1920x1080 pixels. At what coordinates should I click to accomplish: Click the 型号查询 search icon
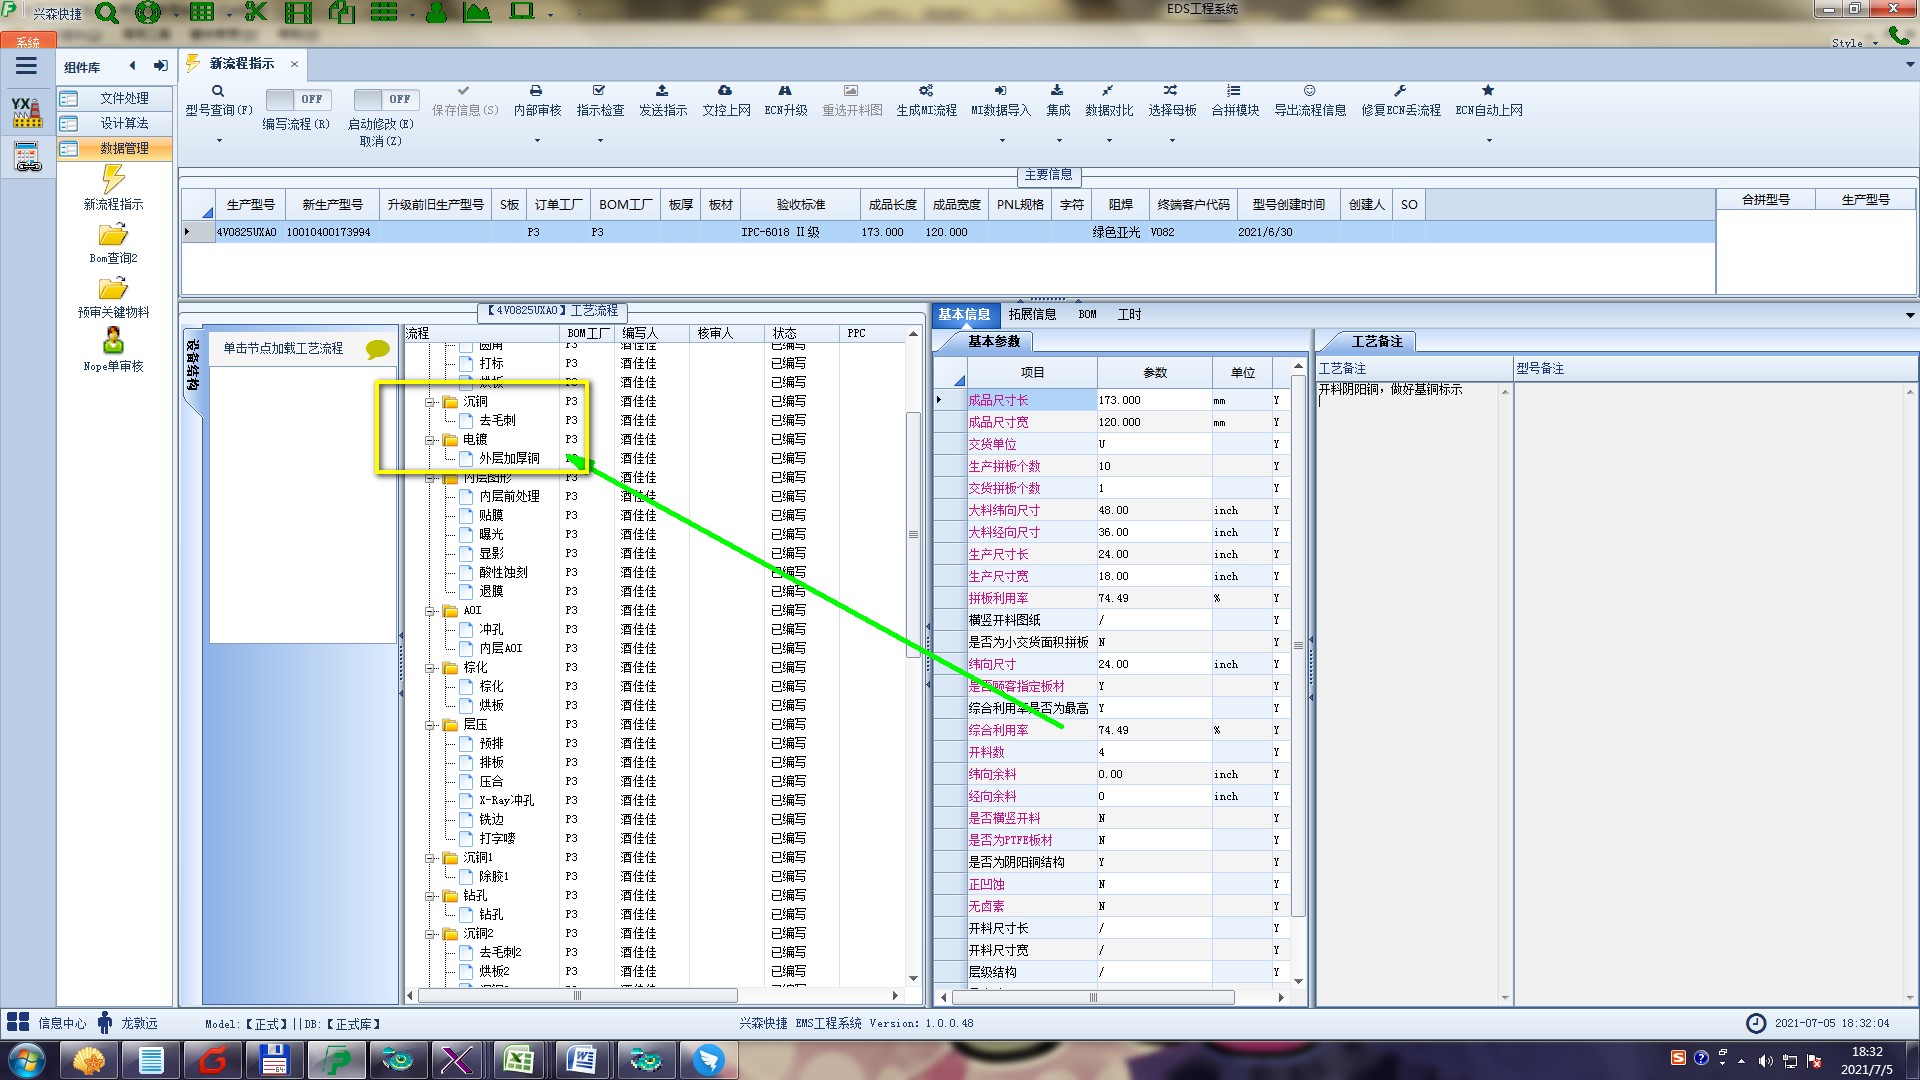point(218,91)
